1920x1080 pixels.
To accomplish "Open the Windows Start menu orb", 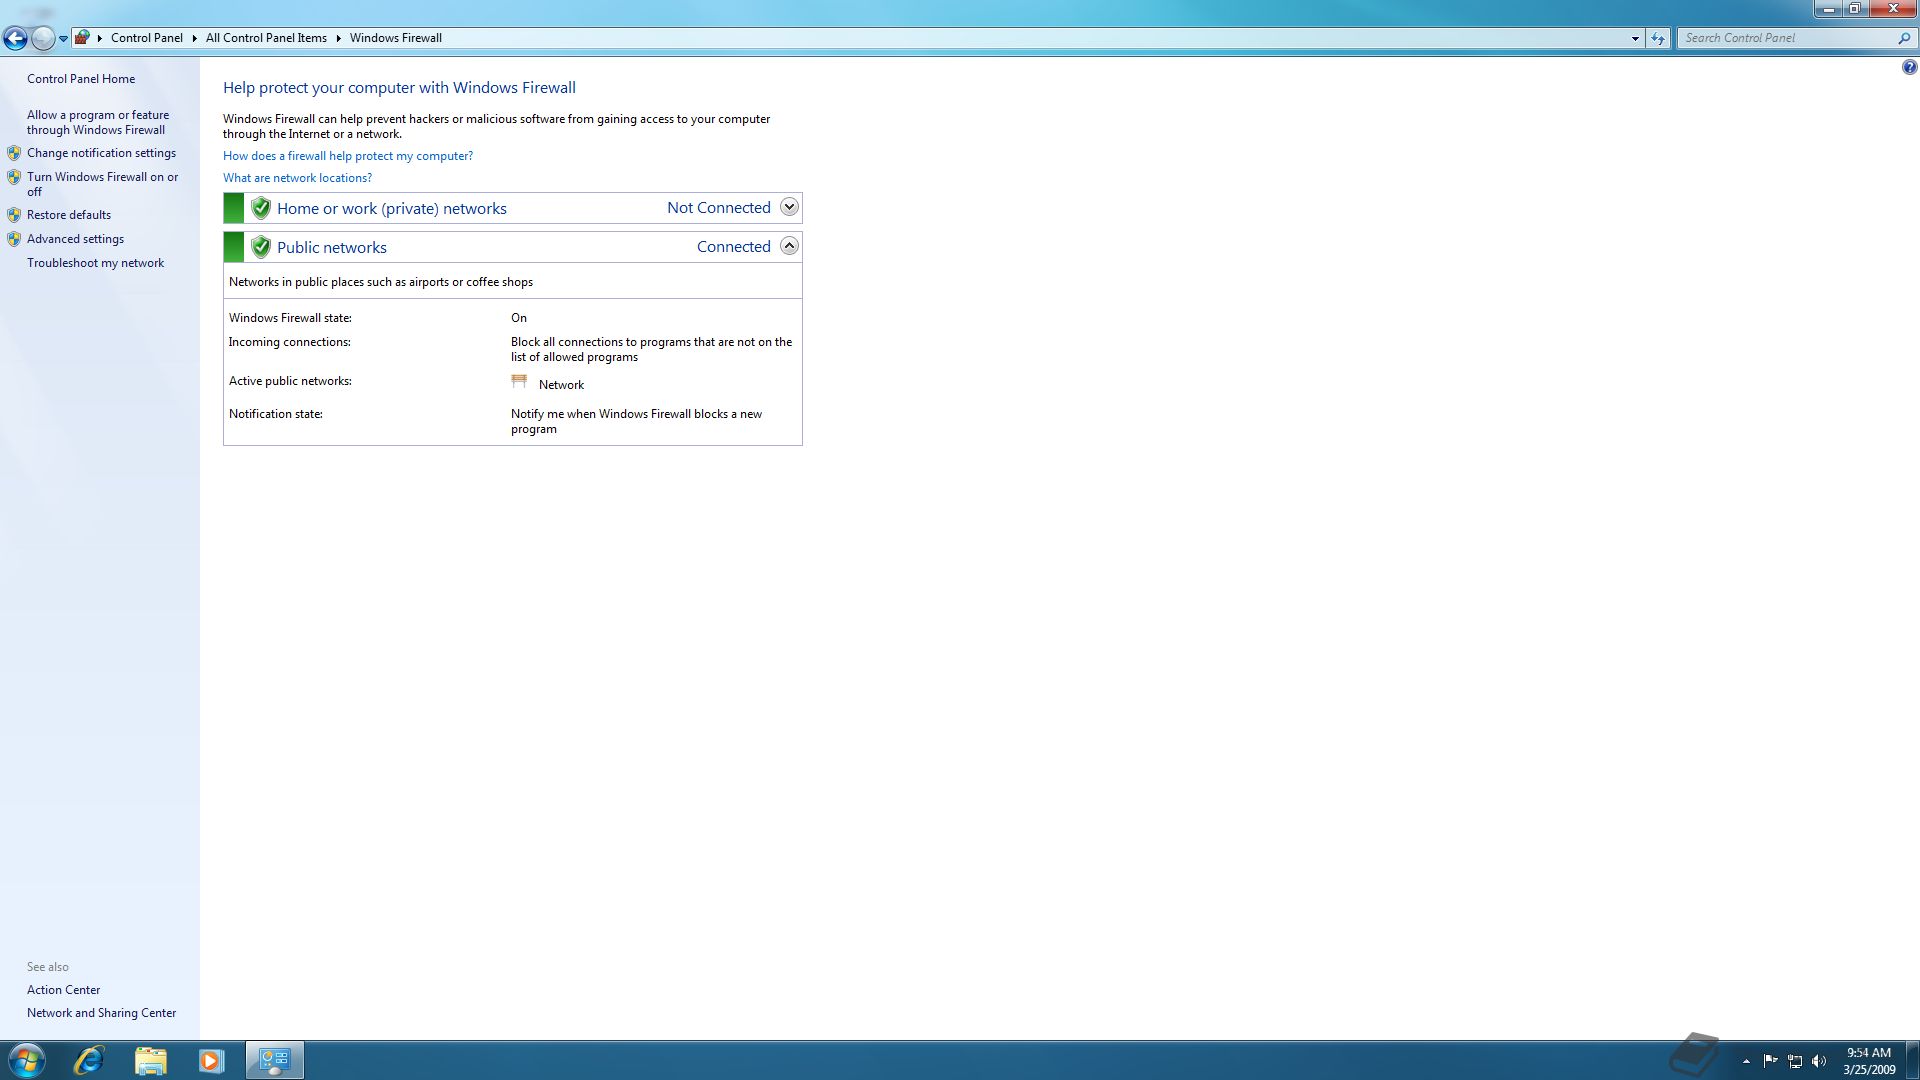I will [x=26, y=1060].
